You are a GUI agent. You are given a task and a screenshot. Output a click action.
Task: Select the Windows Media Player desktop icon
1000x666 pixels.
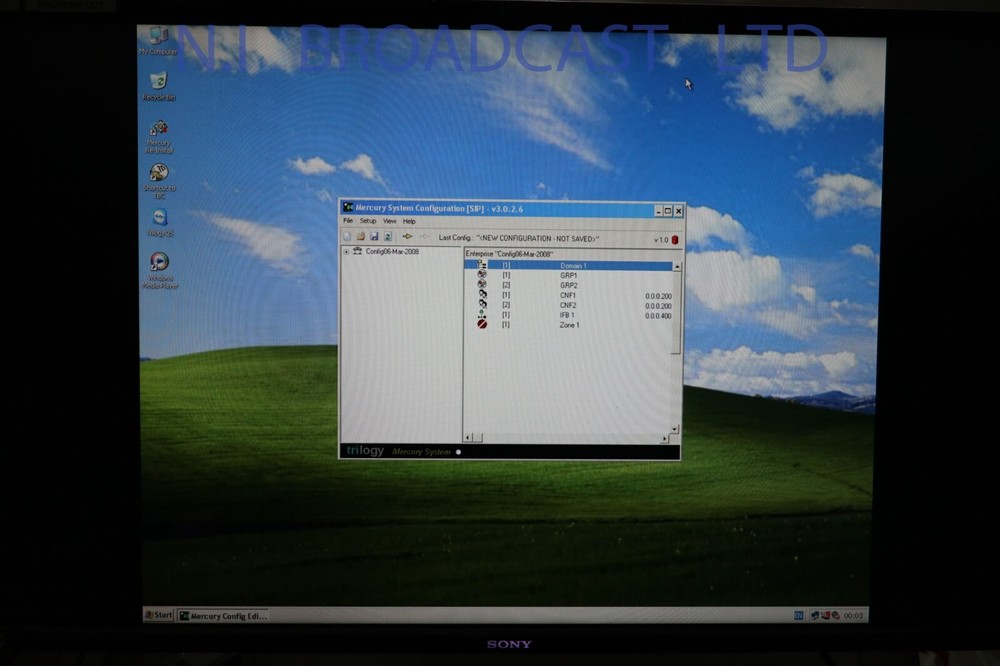(x=159, y=262)
